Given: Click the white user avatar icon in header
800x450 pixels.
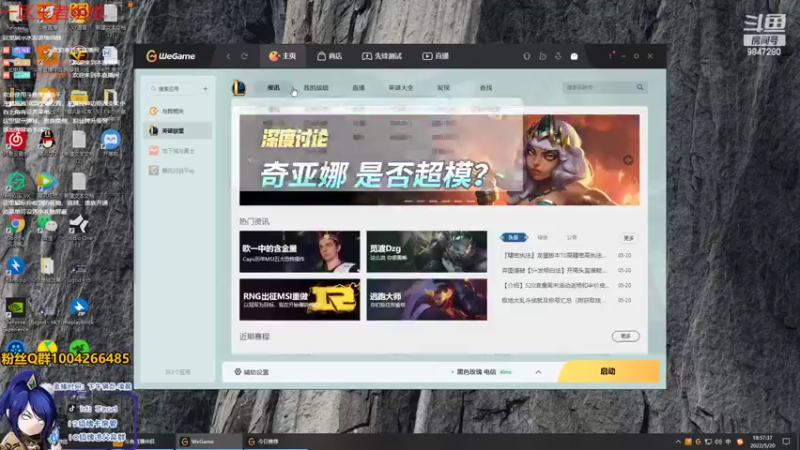Looking at the screenshot, I should click(x=574, y=57).
